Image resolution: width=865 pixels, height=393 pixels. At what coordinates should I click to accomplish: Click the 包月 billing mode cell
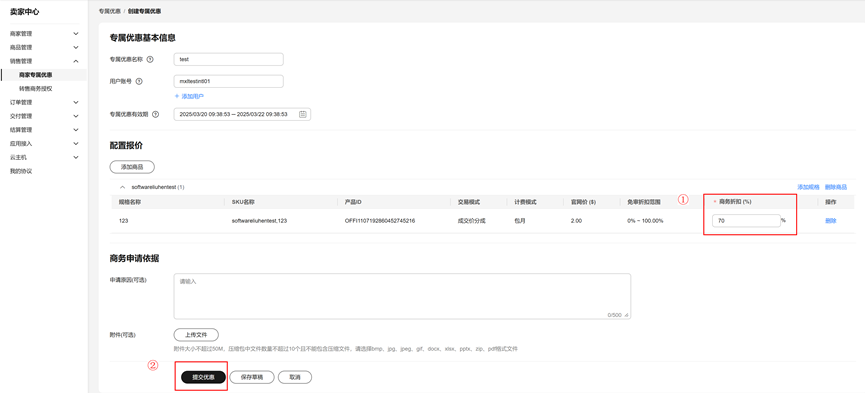(x=521, y=221)
